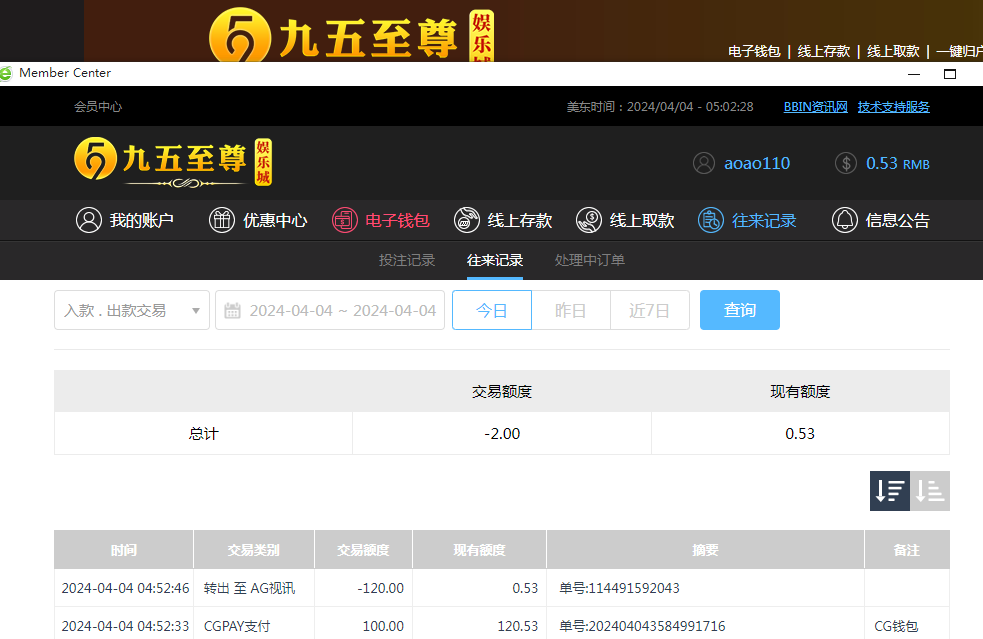This screenshot has height=639, width=983.
Task: Open 线上存款 deposit icon
Action: [466, 221]
